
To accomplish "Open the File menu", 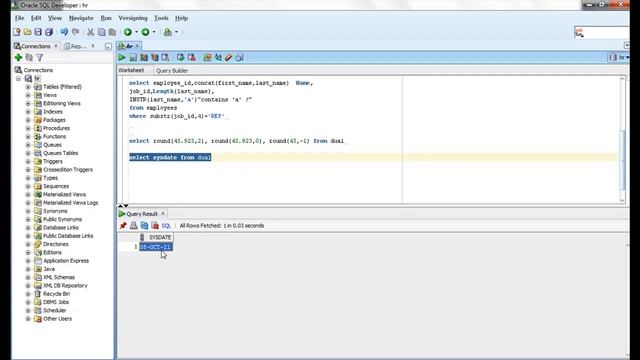I will pos(19,18).
